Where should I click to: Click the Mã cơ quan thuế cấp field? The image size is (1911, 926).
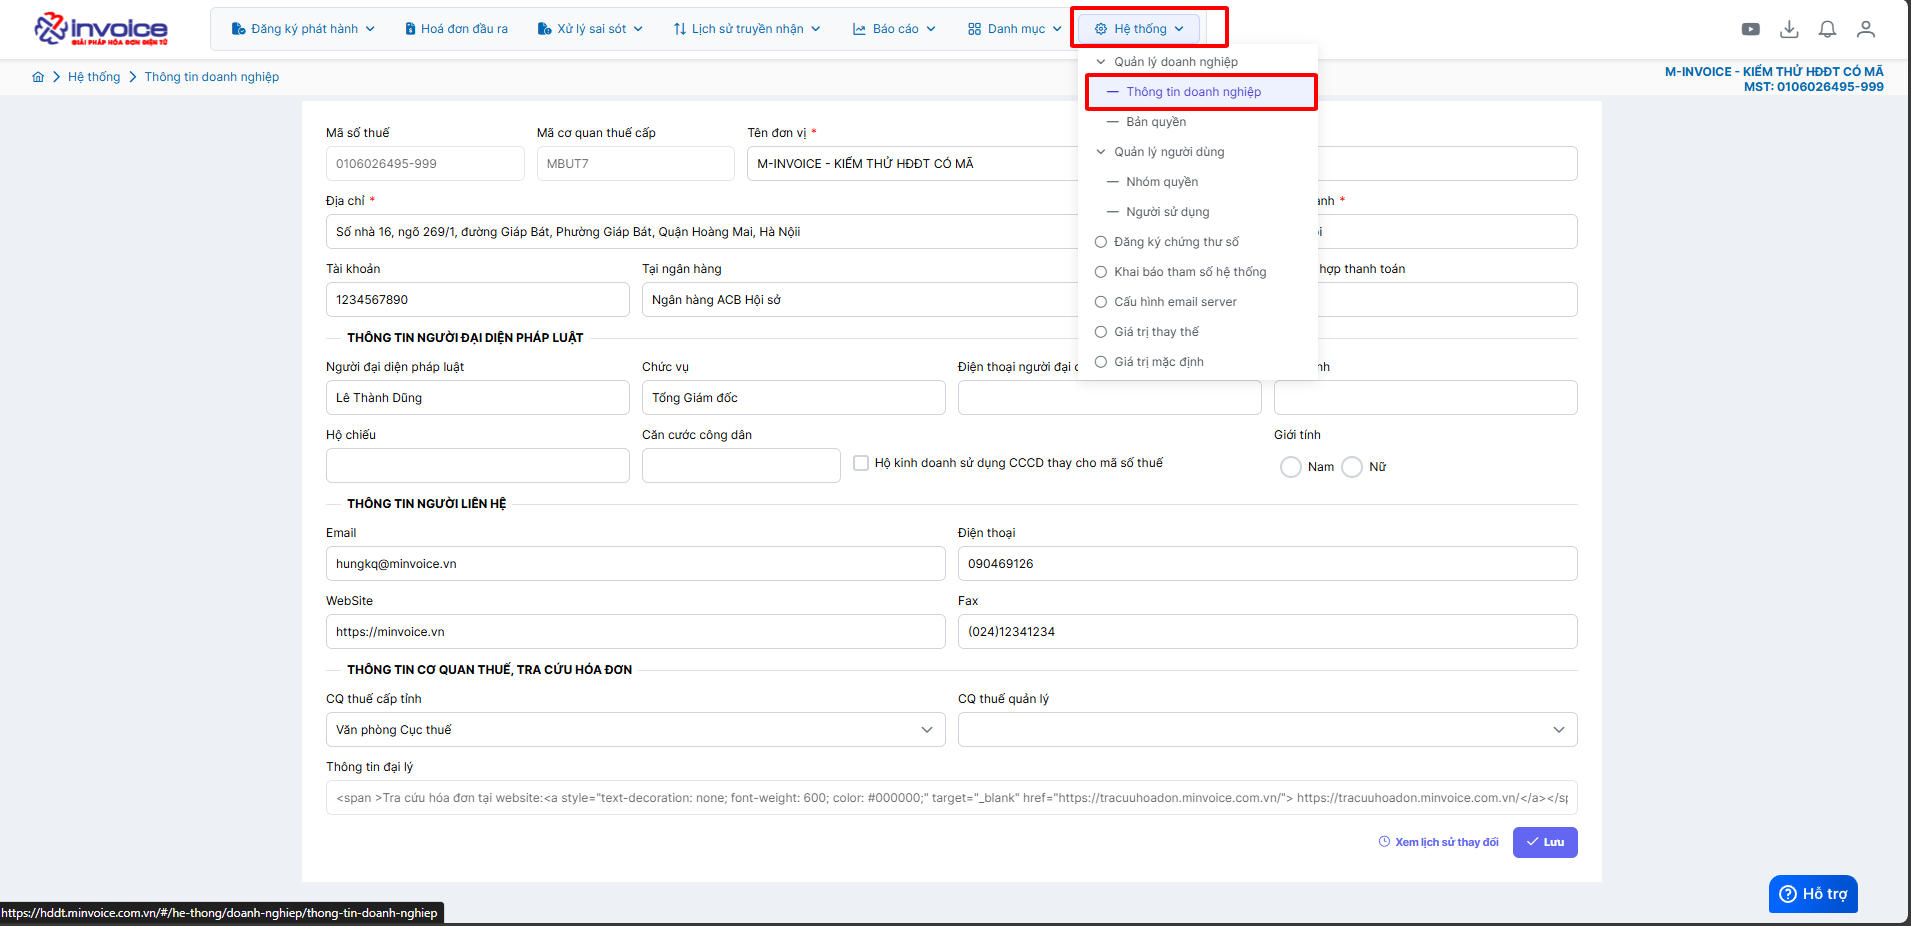(x=635, y=164)
